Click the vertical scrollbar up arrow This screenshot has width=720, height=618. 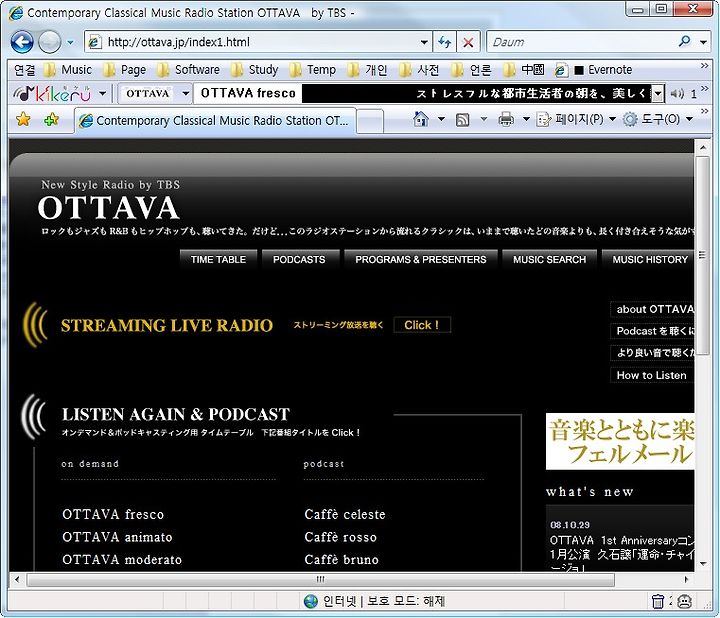[703, 147]
